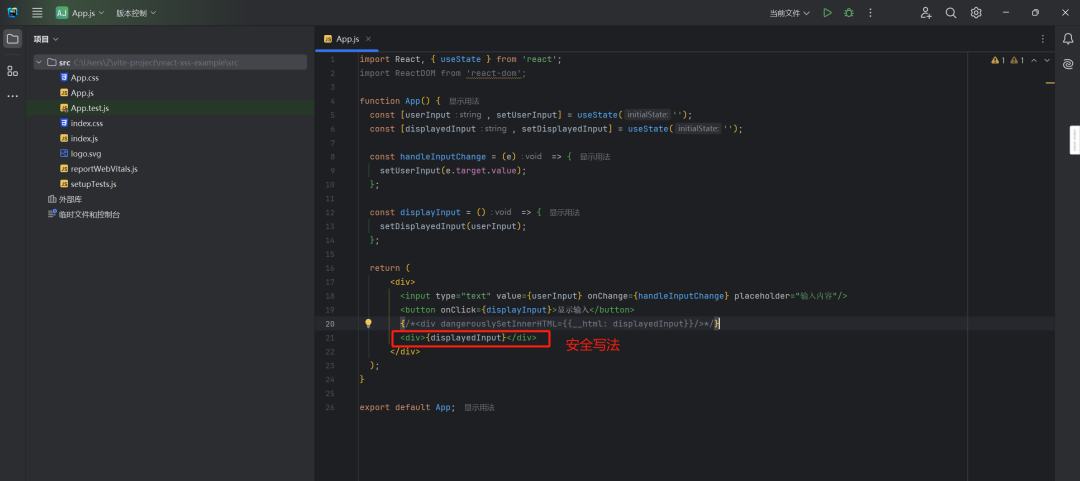Click 显示用法 hint next to handleInputChange

point(595,157)
